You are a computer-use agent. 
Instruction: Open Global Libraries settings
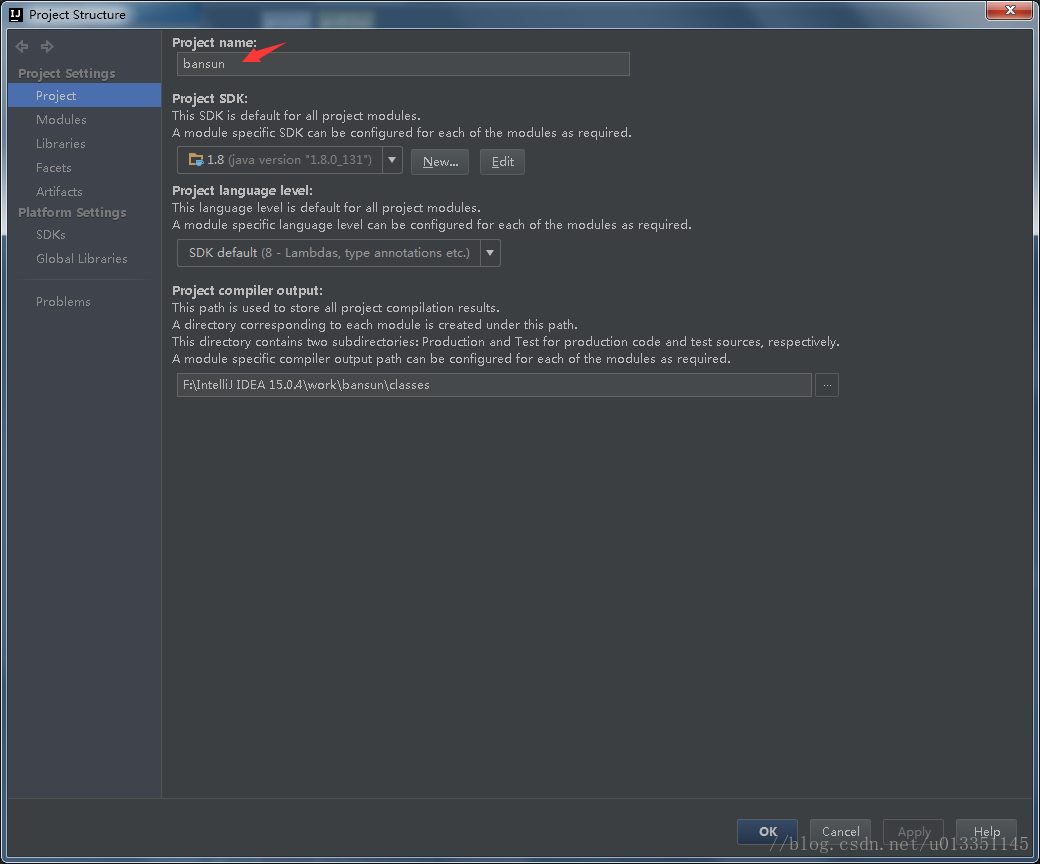click(x=82, y=259)
